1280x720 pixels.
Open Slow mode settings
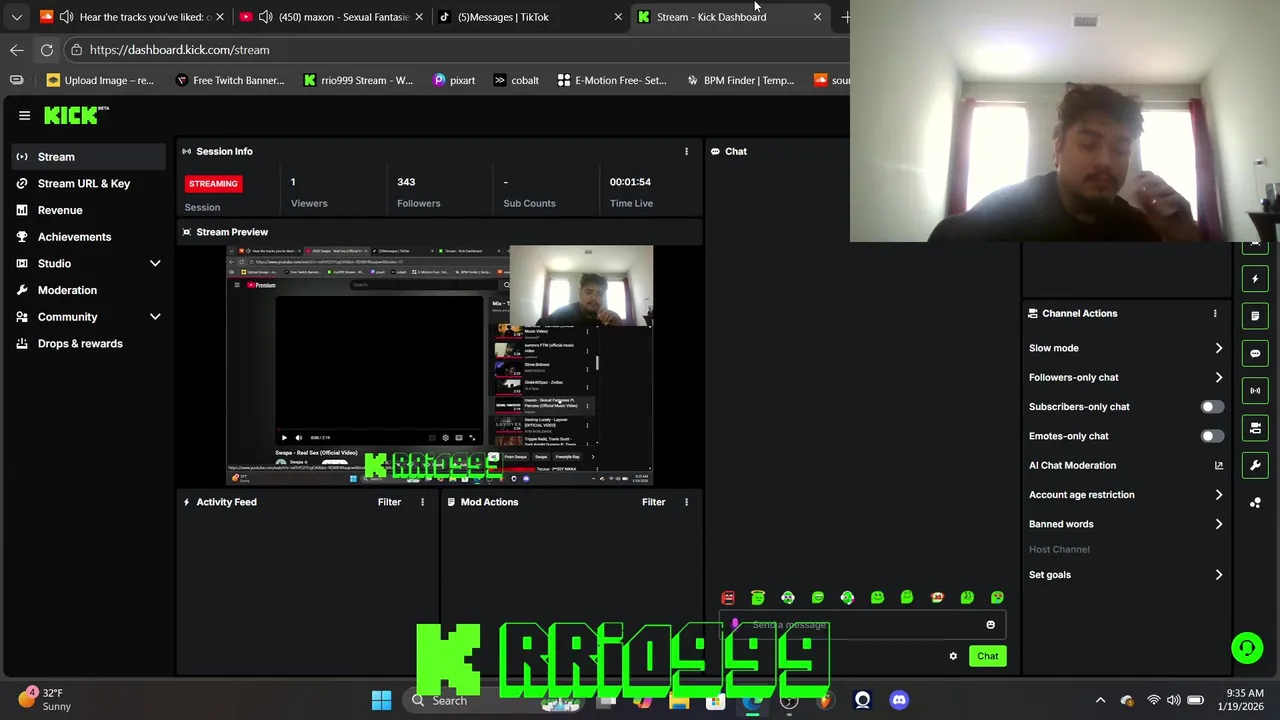point(1126,348)
